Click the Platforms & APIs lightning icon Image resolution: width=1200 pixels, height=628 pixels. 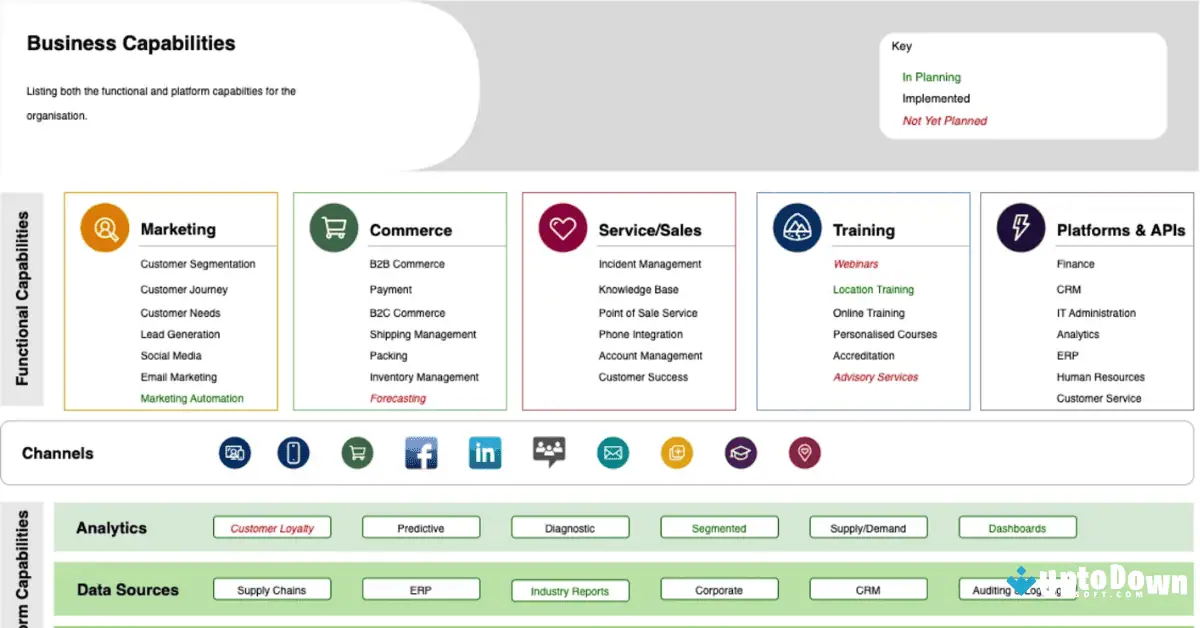point(1021,229)
